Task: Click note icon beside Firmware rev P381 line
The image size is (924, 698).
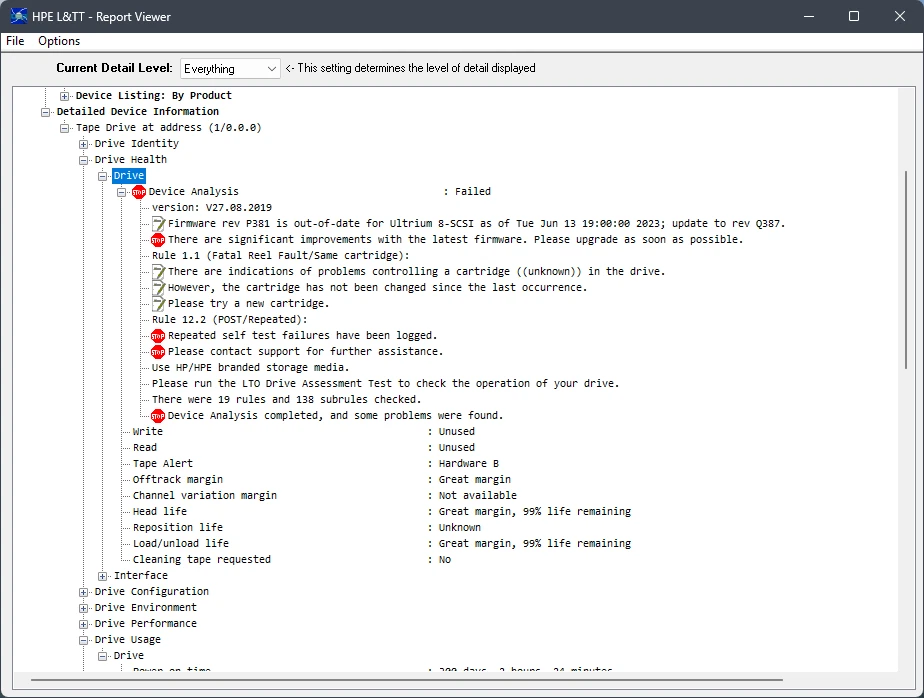Action: tap(159, 223)
